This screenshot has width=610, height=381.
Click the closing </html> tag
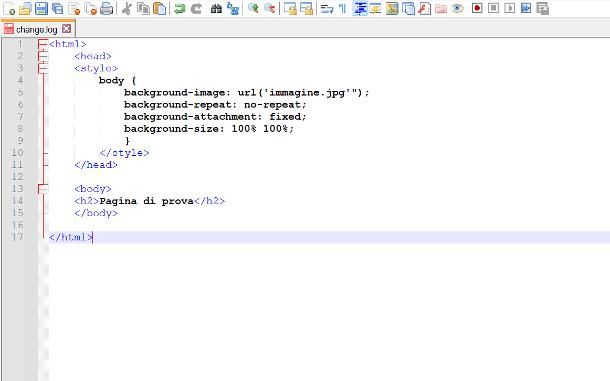point(71,237)
